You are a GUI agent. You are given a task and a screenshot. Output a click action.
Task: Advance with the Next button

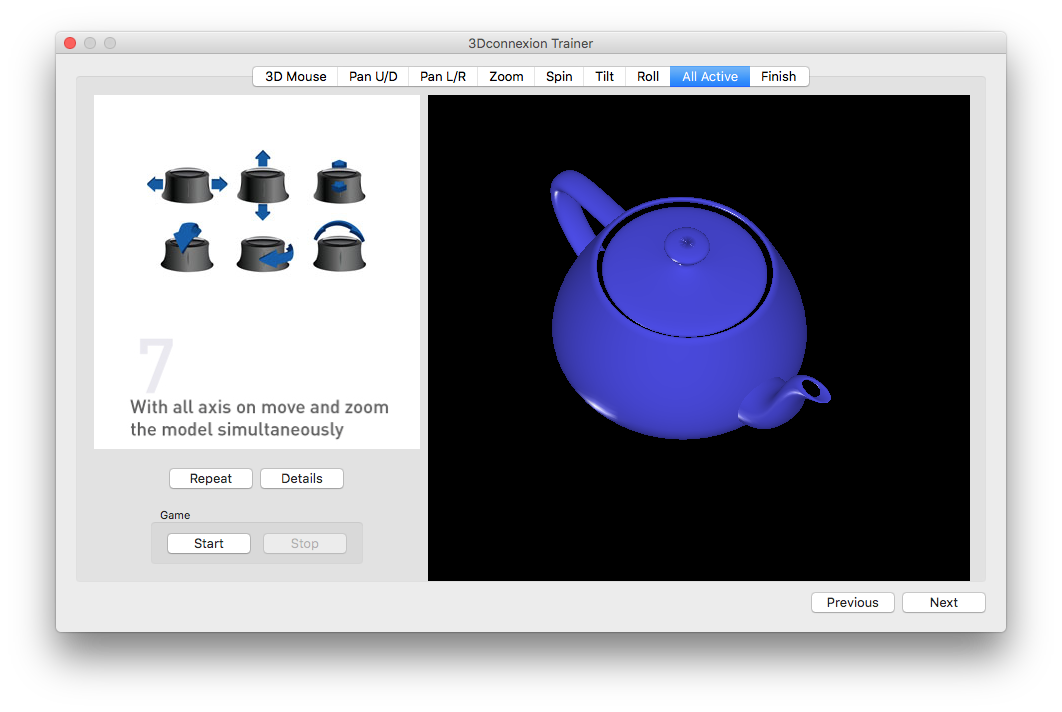(943, 602)
